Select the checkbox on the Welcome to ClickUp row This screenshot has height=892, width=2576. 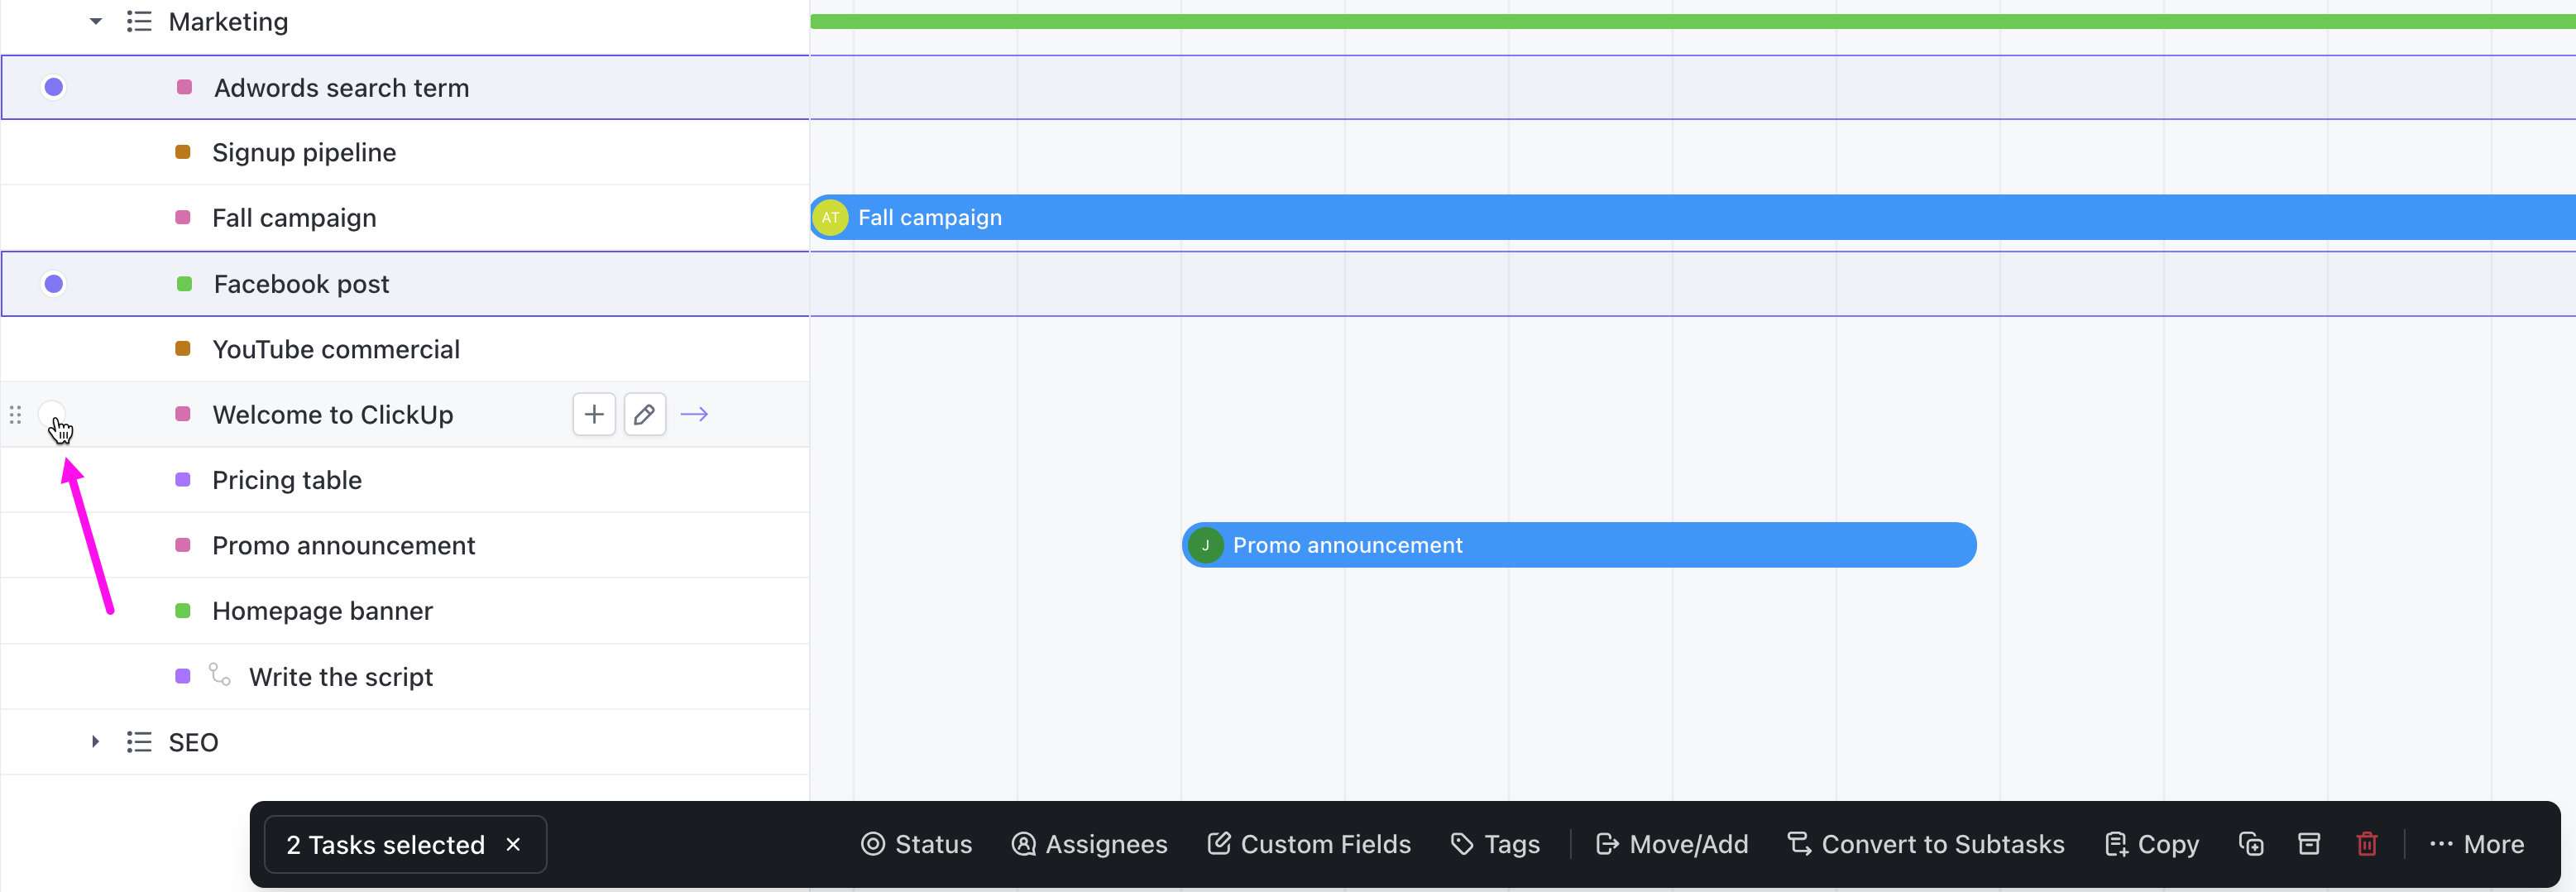[x=53, y=413]
